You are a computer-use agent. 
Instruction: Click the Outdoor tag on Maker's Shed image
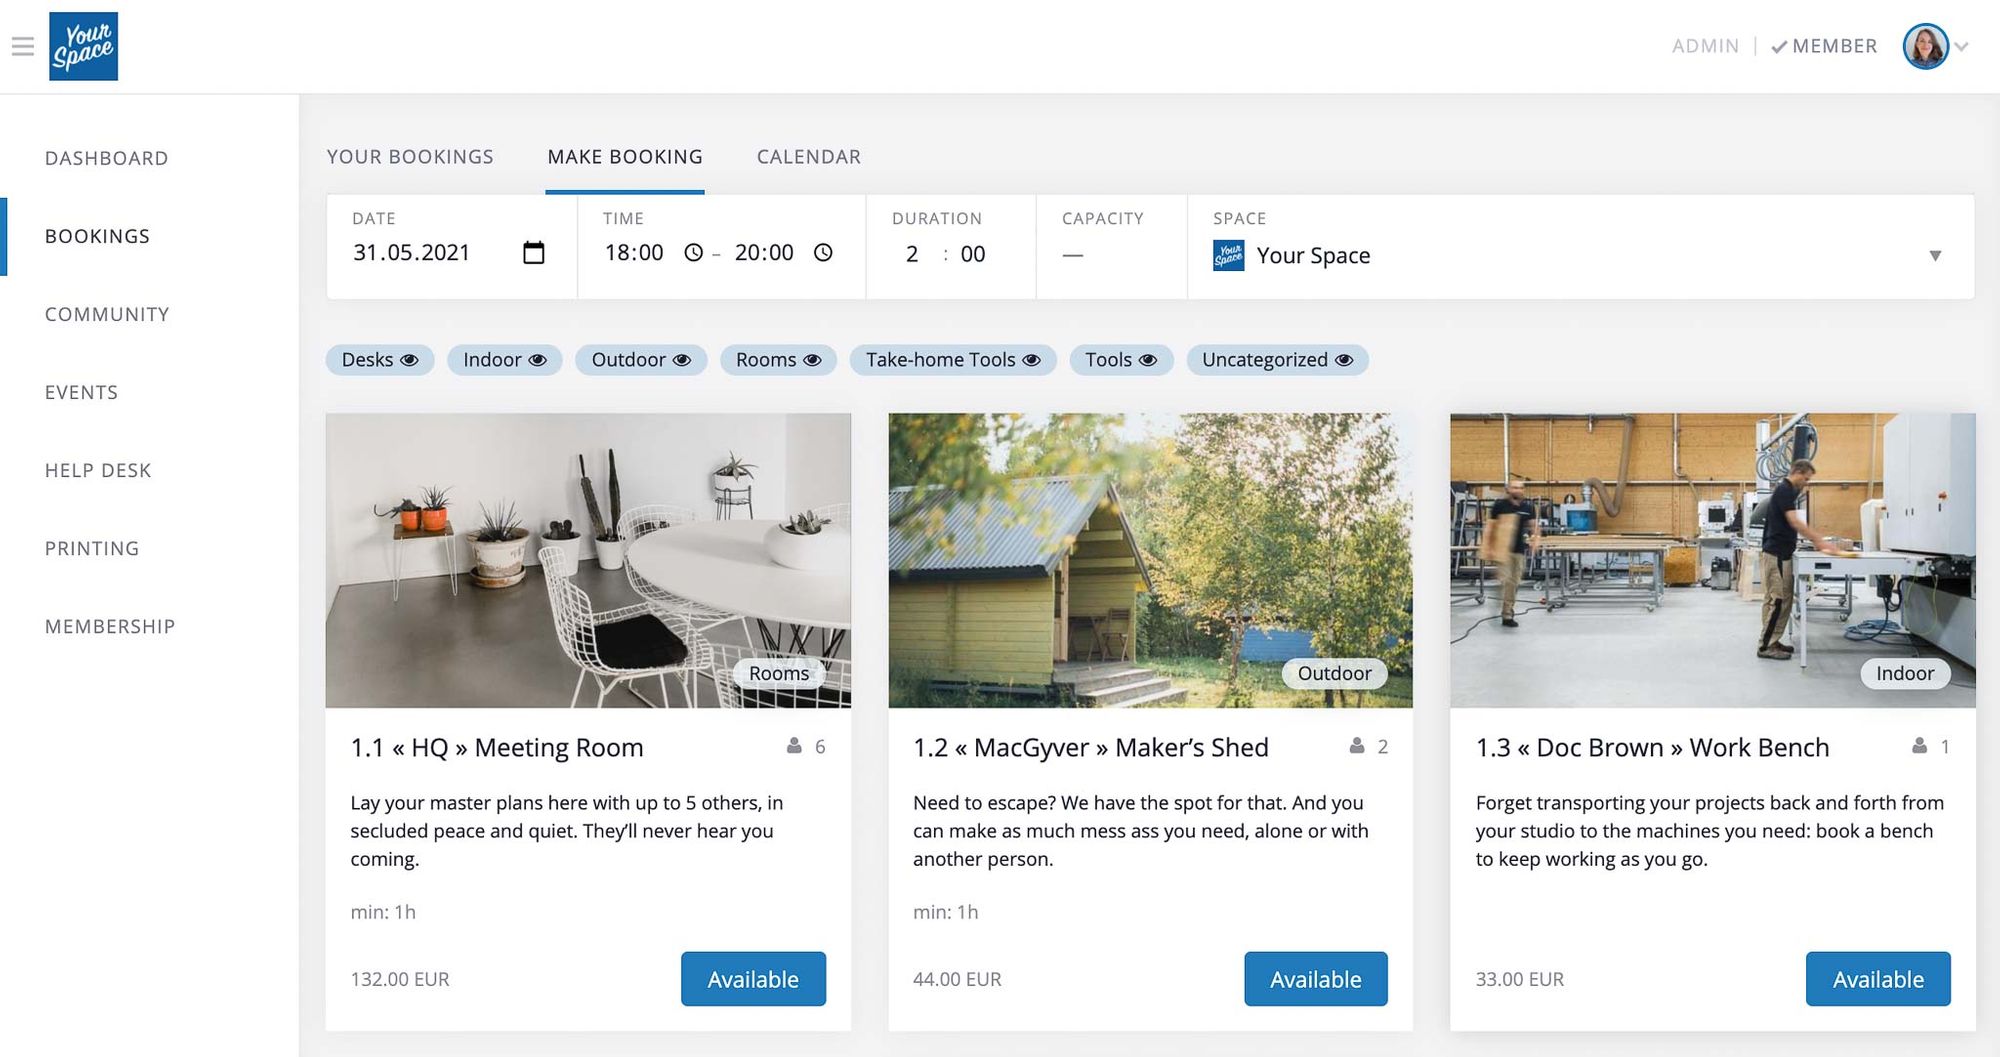(1334, 673)
